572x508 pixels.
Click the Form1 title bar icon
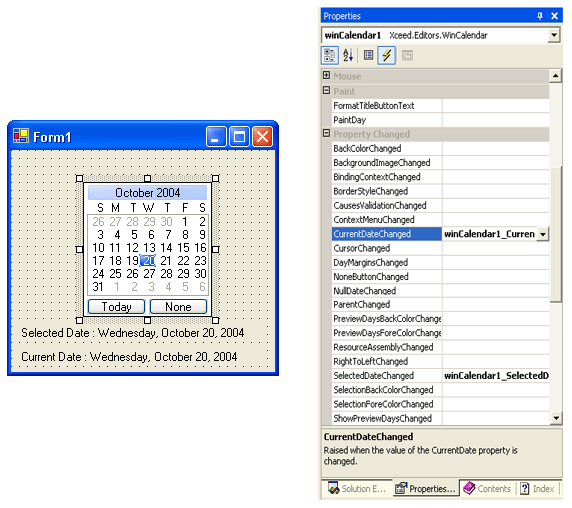pyautogui.click(x=21, y=136)
